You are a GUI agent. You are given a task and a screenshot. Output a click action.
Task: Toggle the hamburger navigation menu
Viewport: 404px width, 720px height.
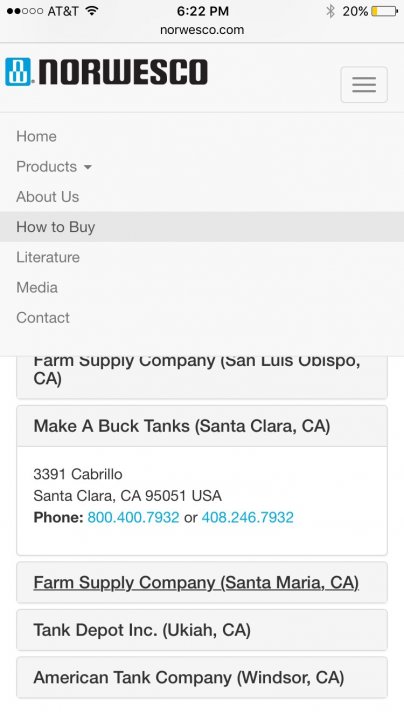[x=364, y=84]
